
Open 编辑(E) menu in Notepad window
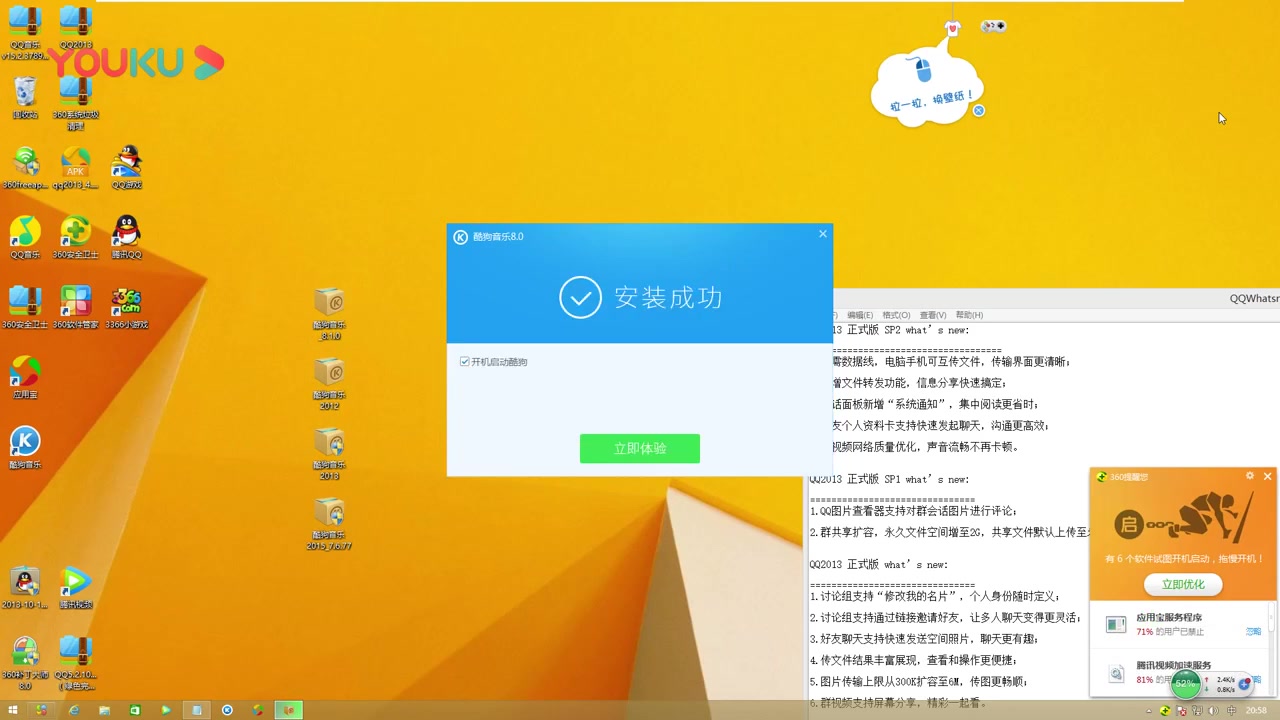tap(860, 315)
